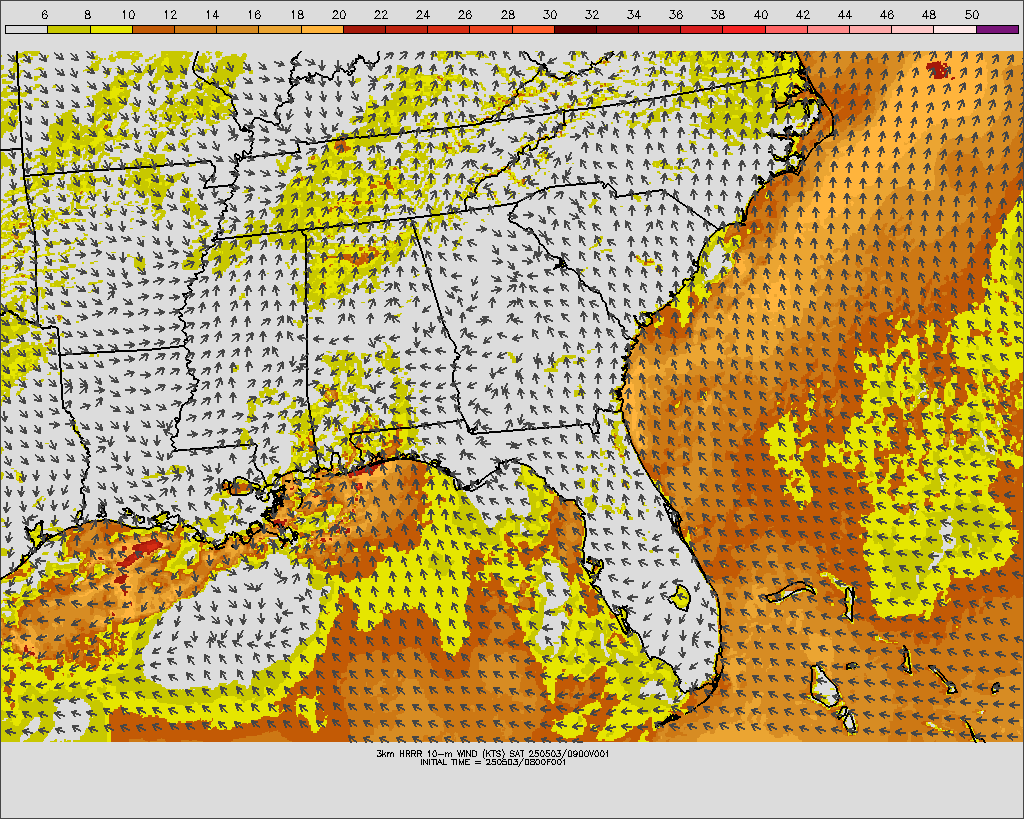Click the legend label "36"

(x=676, y=14)
